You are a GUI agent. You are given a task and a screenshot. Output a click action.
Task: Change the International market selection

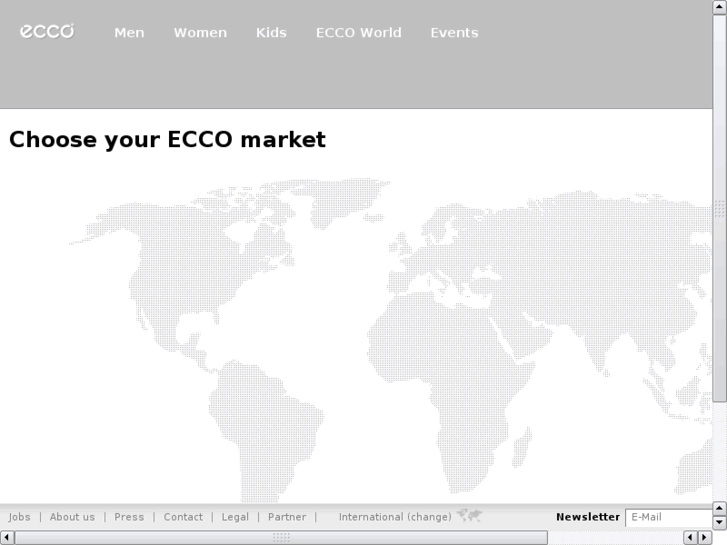point(395,517)
